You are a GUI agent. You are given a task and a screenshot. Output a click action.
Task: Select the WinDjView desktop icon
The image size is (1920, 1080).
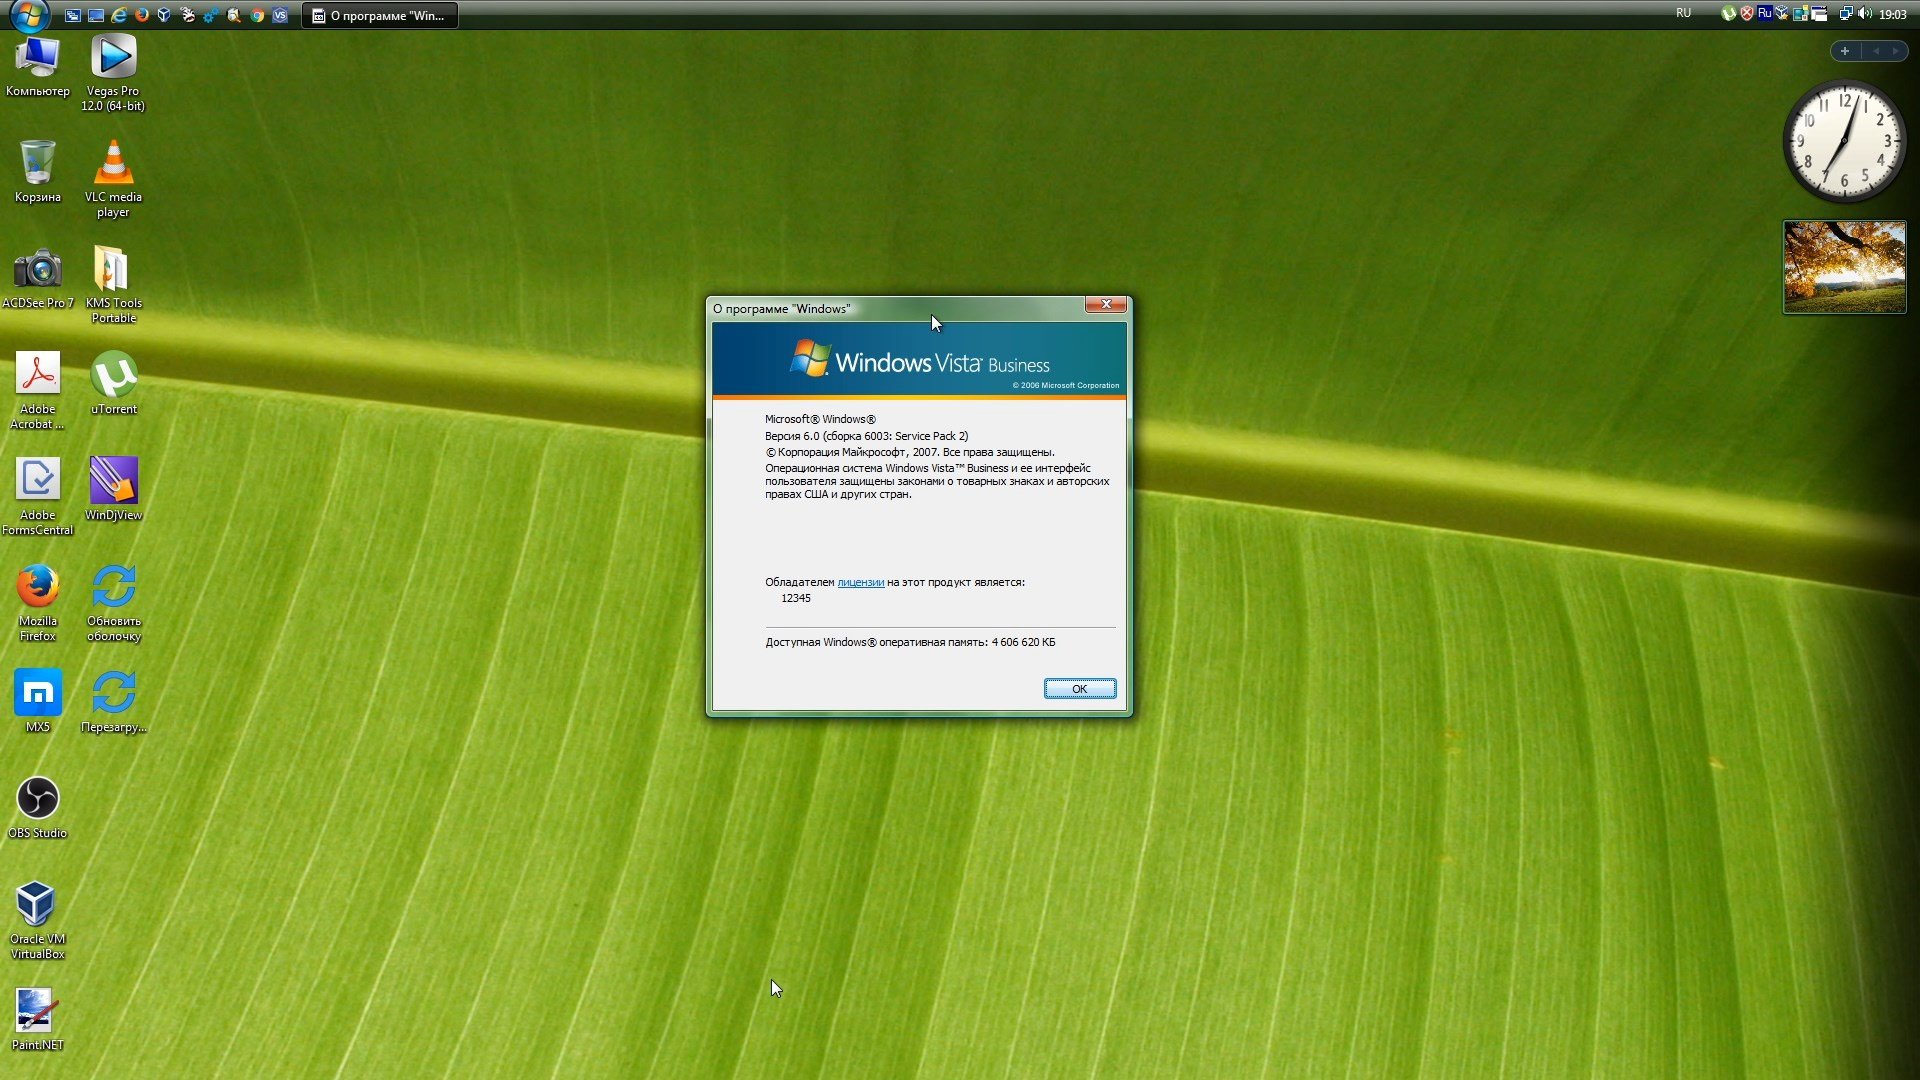113,489
